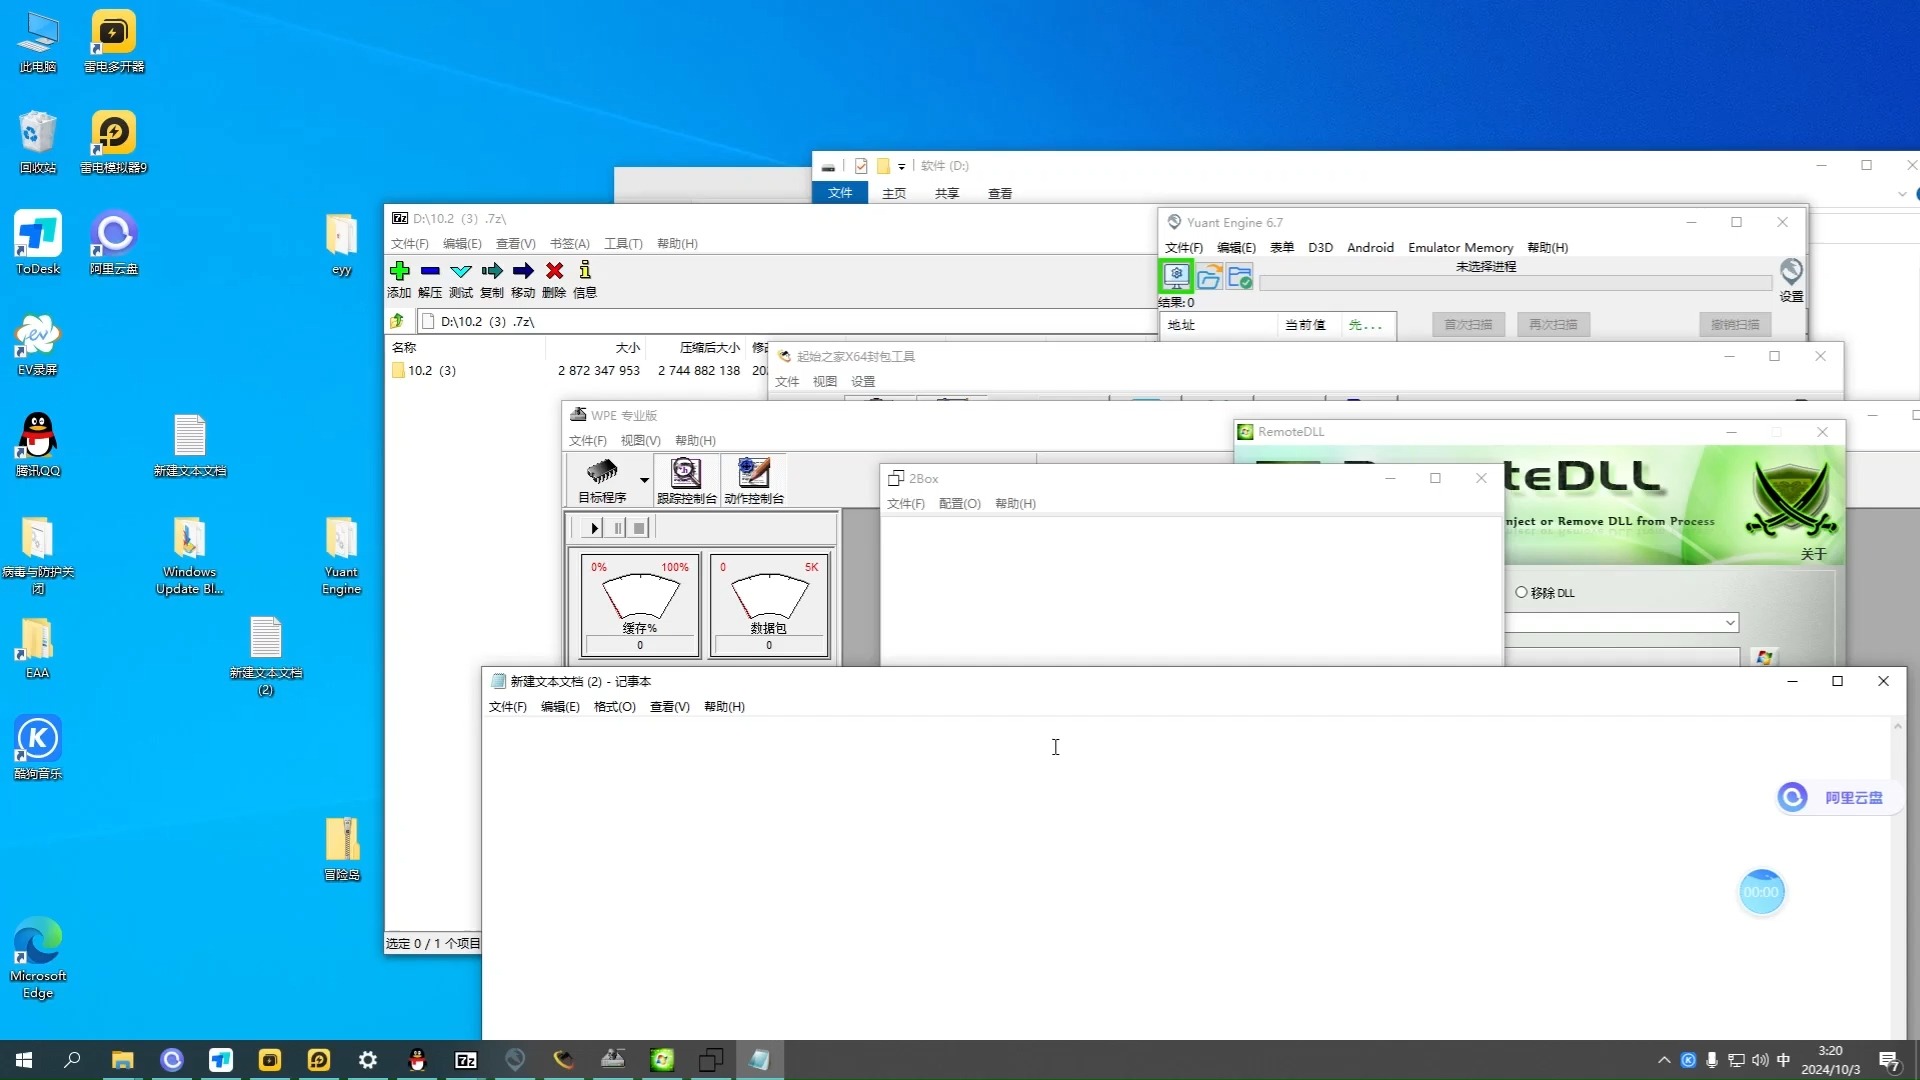Click the 7-Zip 名称 column header
Viewport: 1920px width, 1080px height.
pos(466,347)
